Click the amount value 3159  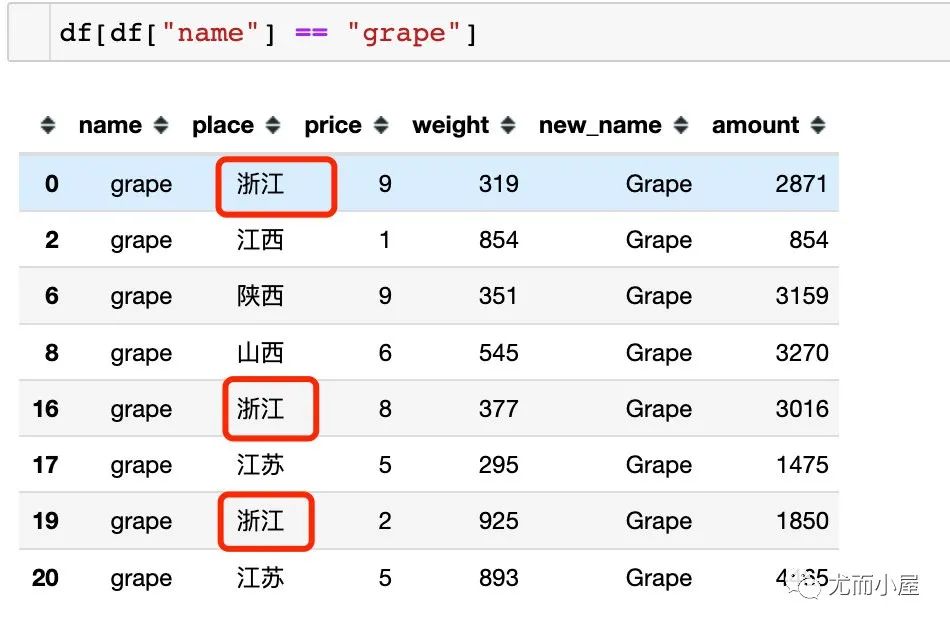coord(802,296)
